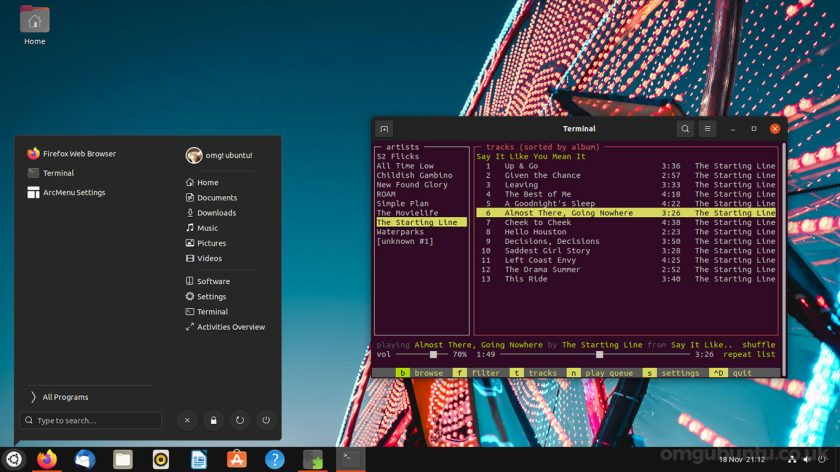Click the power icon in the system tray
Screen dimensions: 840x472
(822, 459)
